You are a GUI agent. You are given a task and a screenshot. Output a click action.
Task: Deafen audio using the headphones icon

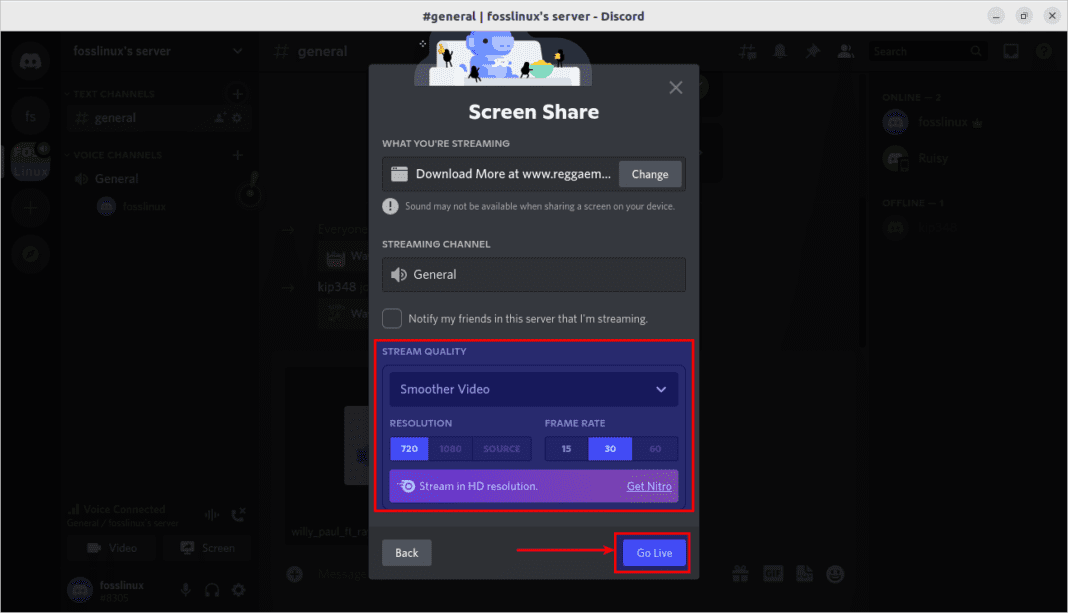pyautogui.click(x=212, y=591)
